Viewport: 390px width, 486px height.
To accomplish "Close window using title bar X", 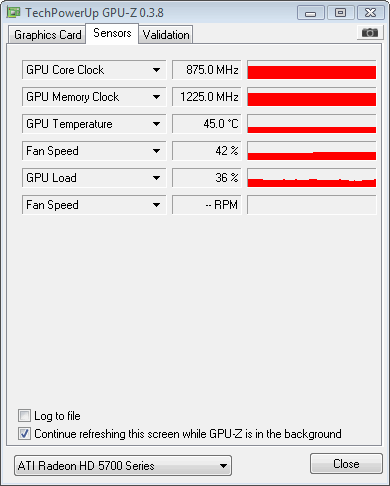I will (x=370, y=13).
